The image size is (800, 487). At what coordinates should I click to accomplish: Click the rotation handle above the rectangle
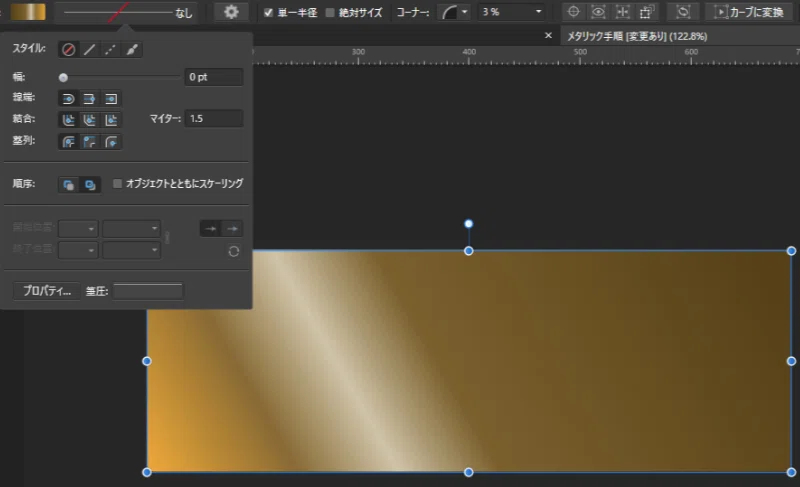coord(468,224)
